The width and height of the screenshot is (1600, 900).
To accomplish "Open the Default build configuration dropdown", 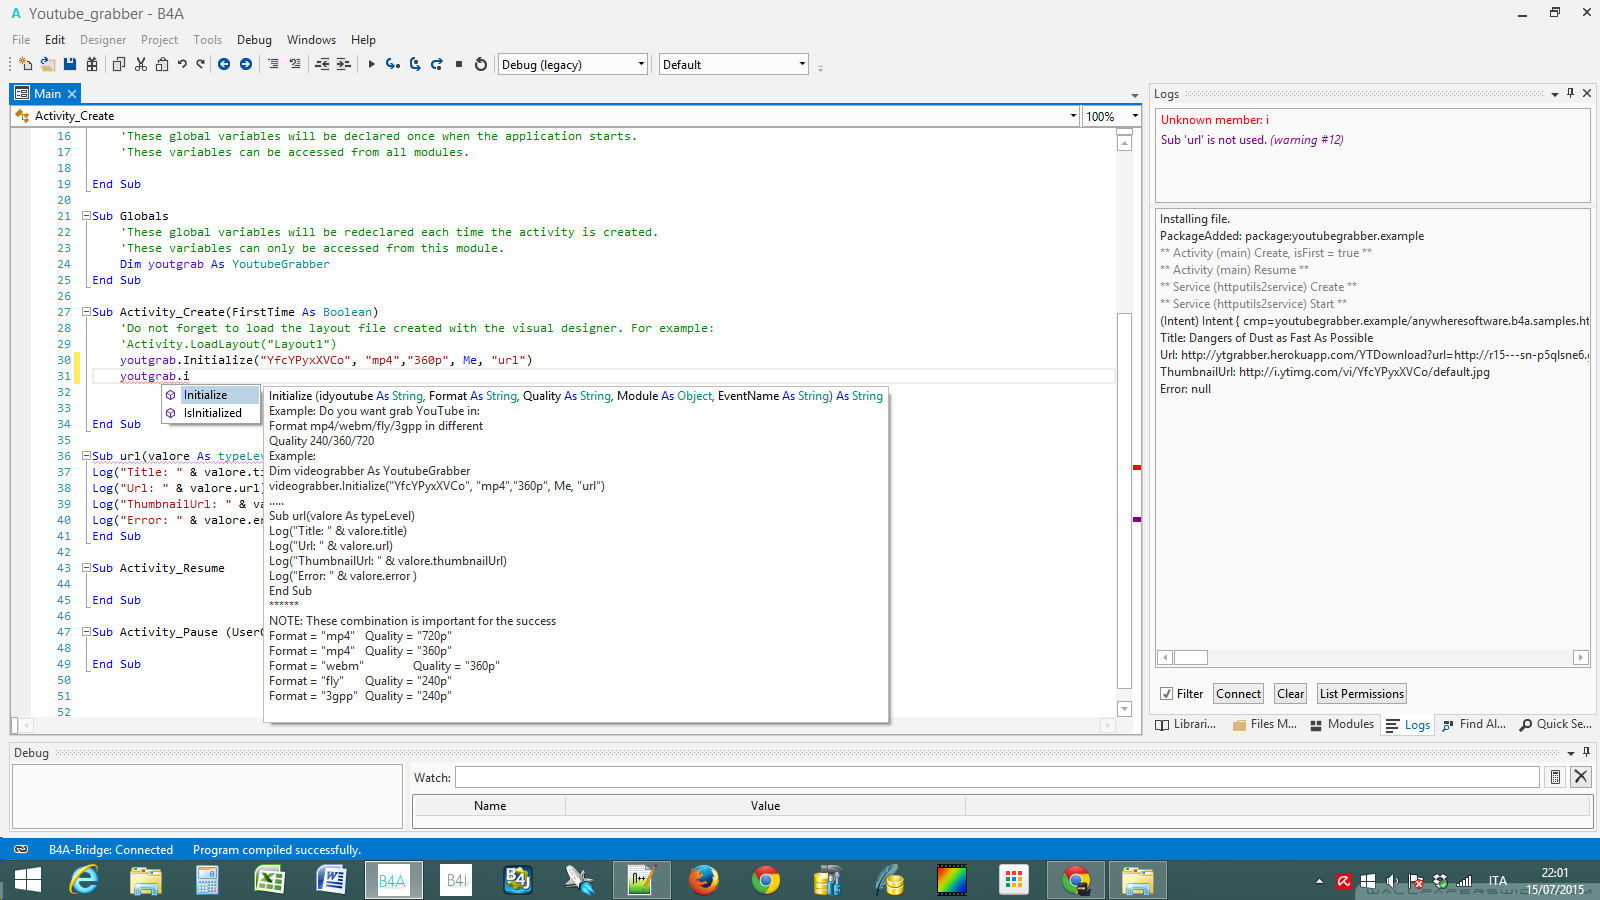I will [733, 64].
